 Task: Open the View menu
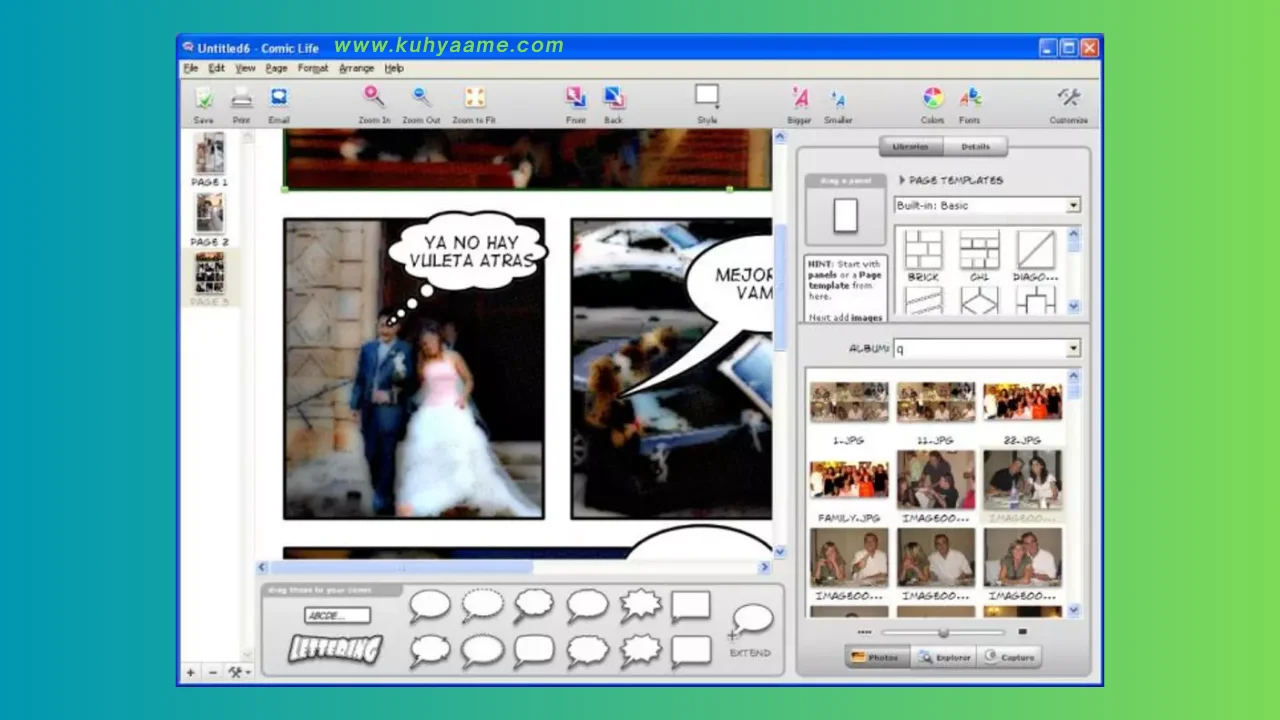pos(245,68)
